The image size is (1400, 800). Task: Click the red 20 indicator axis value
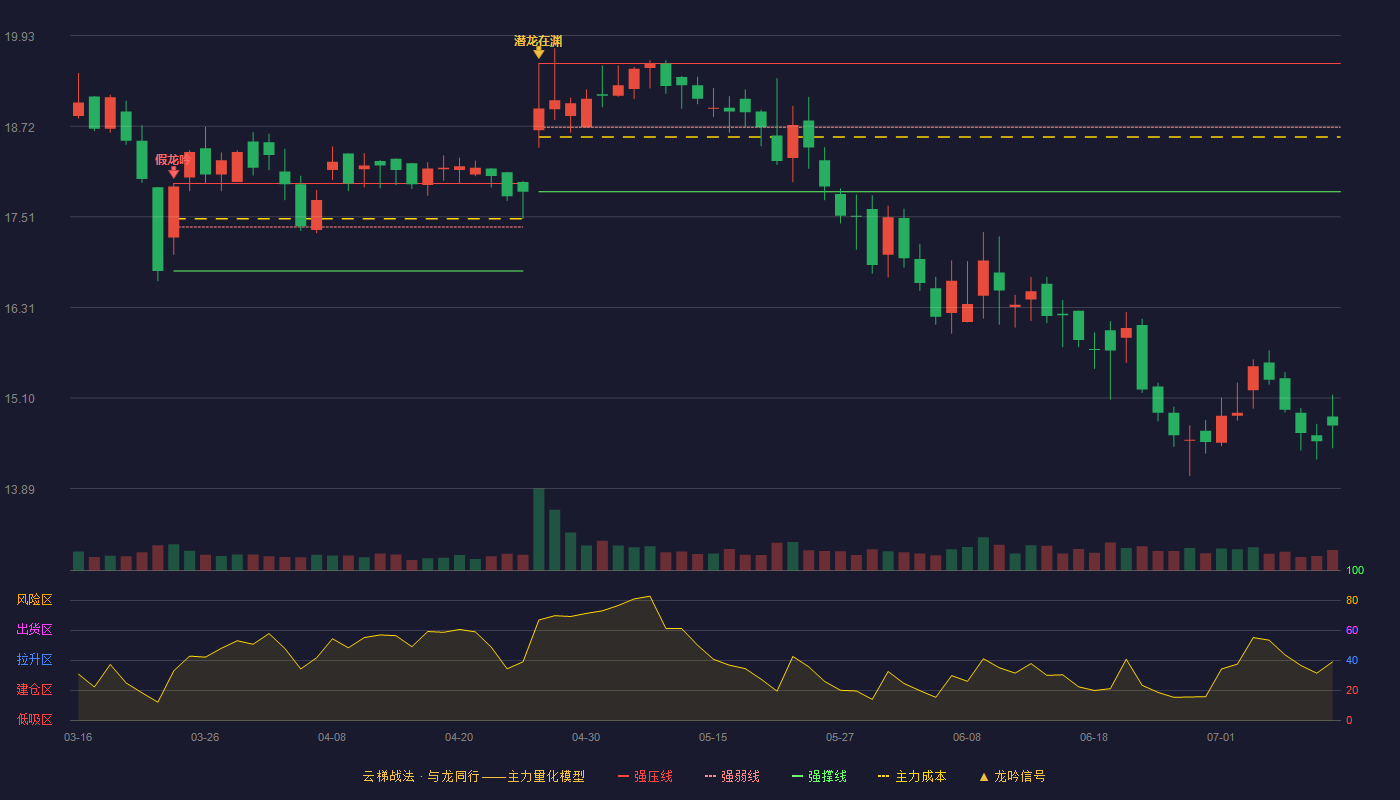click(1352, 690)
